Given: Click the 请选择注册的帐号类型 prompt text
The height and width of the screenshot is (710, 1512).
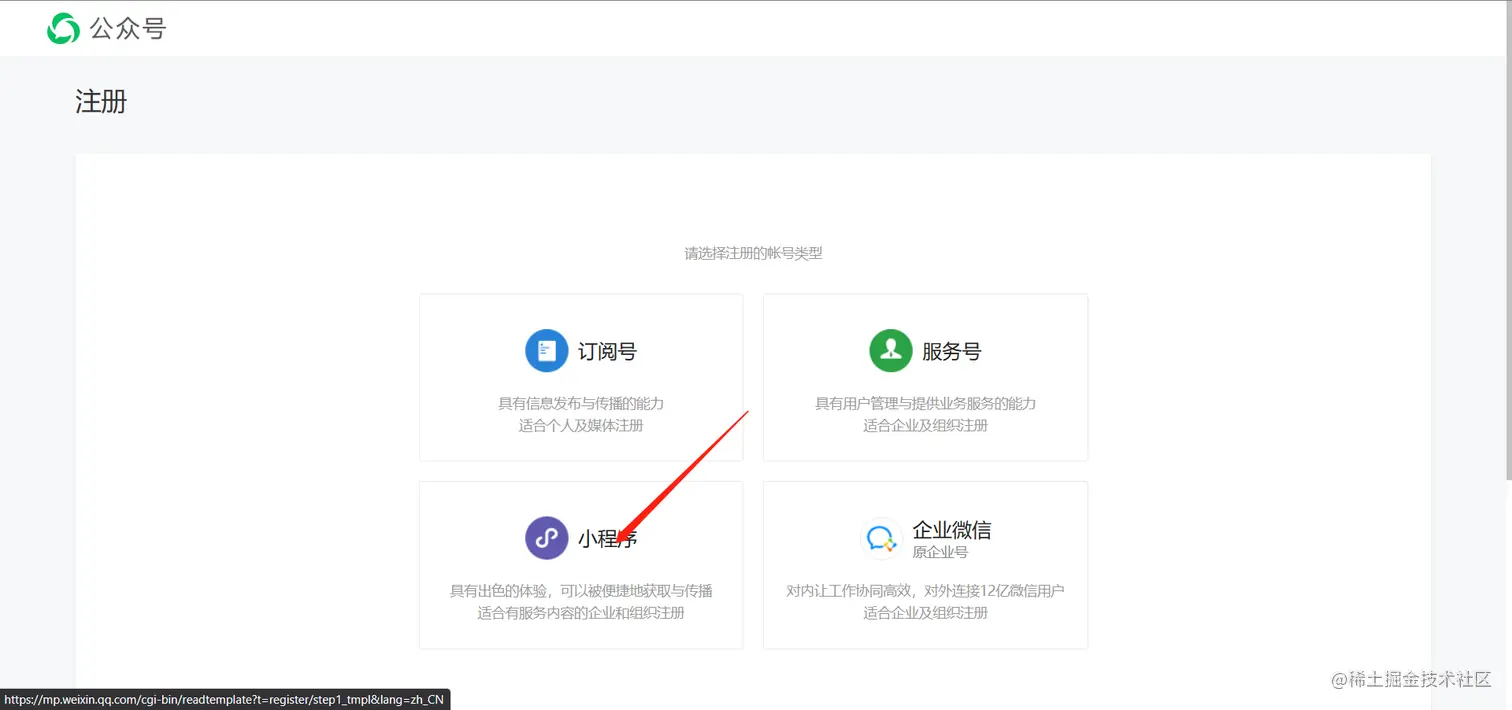Looking at the screenshot, I should click(x=753, y=254).
